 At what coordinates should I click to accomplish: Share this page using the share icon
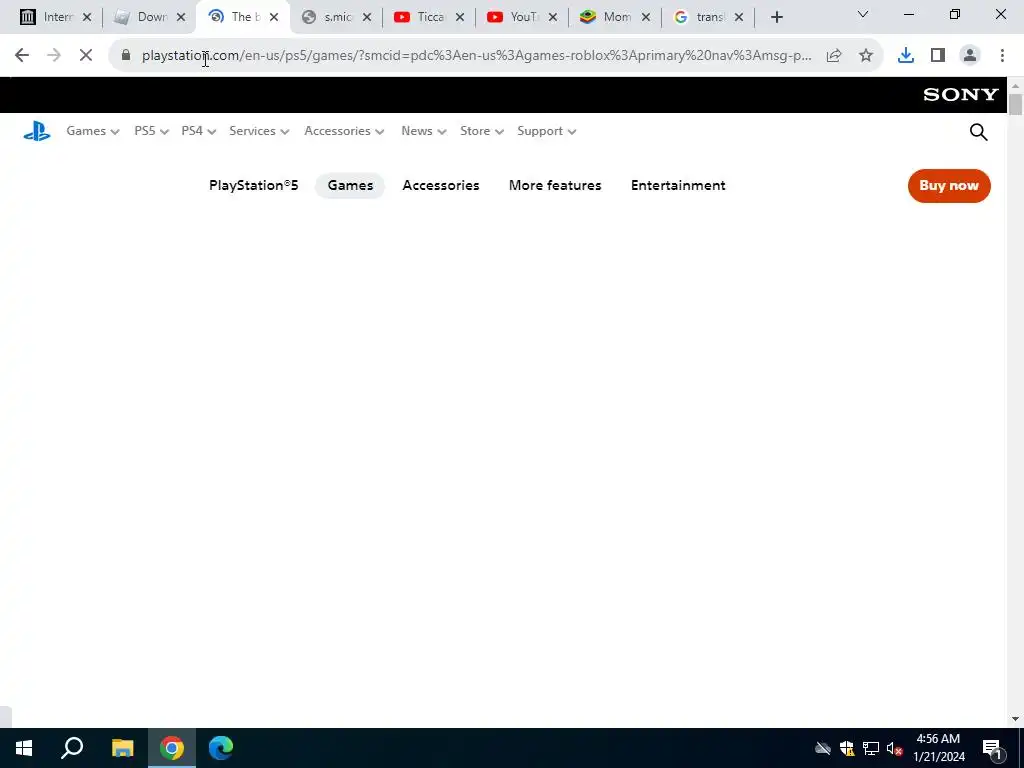point(834,56)
